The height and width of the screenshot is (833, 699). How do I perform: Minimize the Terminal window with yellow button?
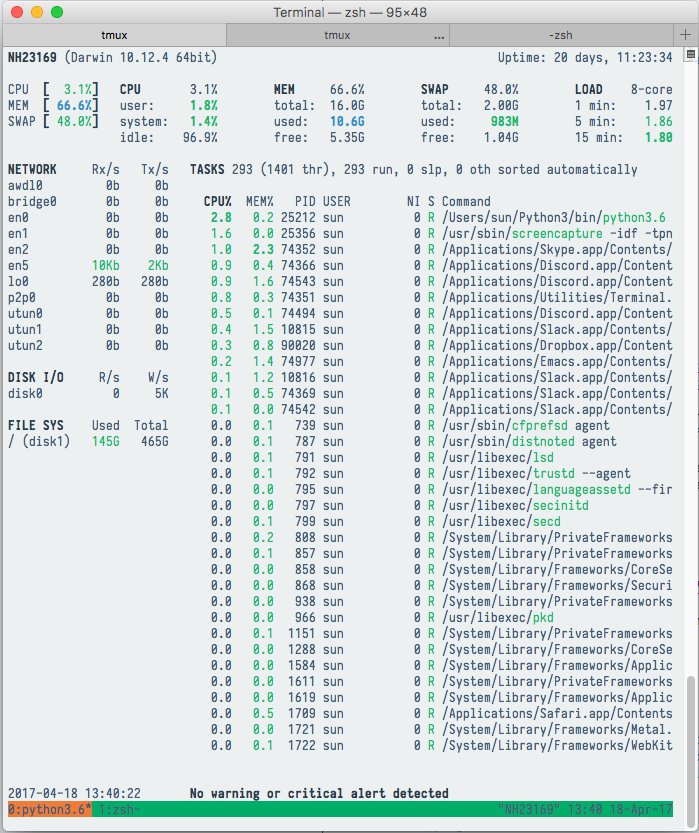click(x=36, y=12)
